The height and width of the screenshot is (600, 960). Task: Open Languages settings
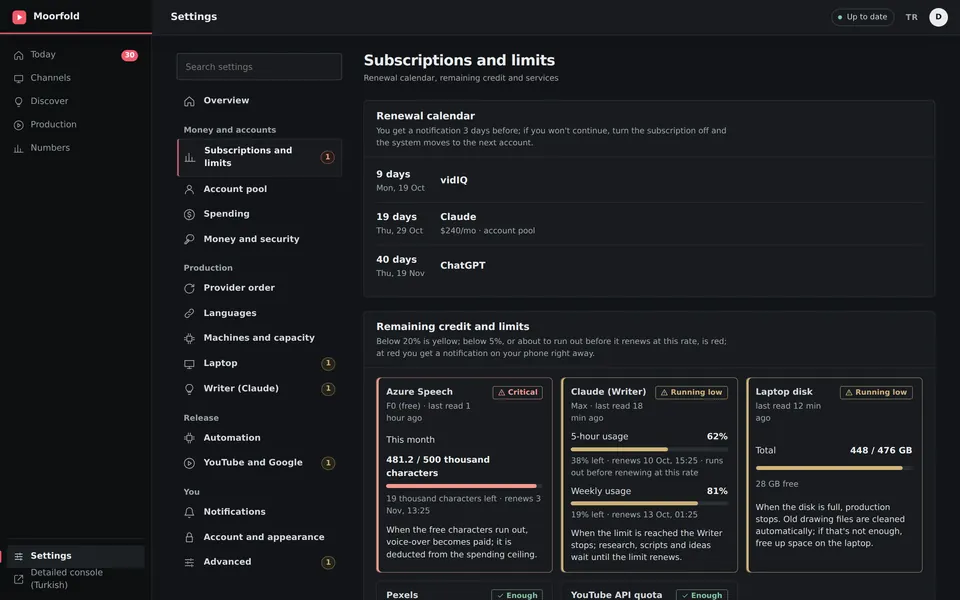(x=259, y=313)
